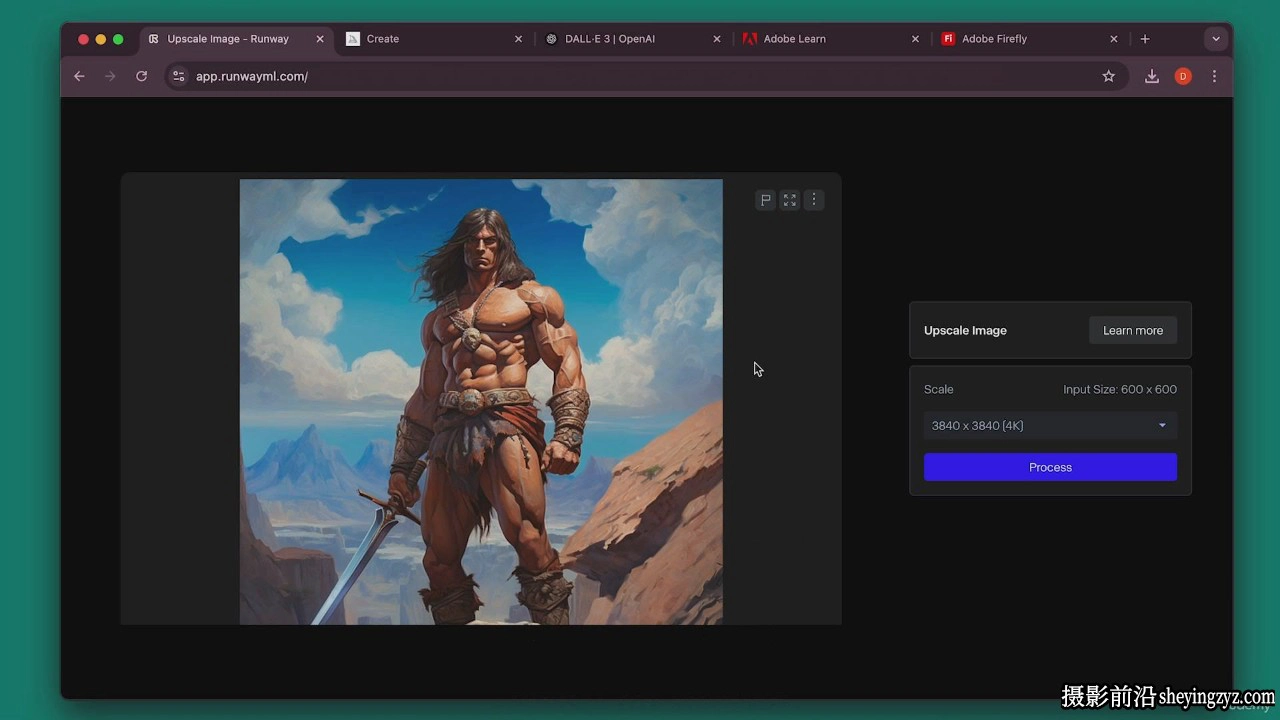Click the Input Size: 600 x 600 text
1280x720 pixels.
tap(1120, 389)
